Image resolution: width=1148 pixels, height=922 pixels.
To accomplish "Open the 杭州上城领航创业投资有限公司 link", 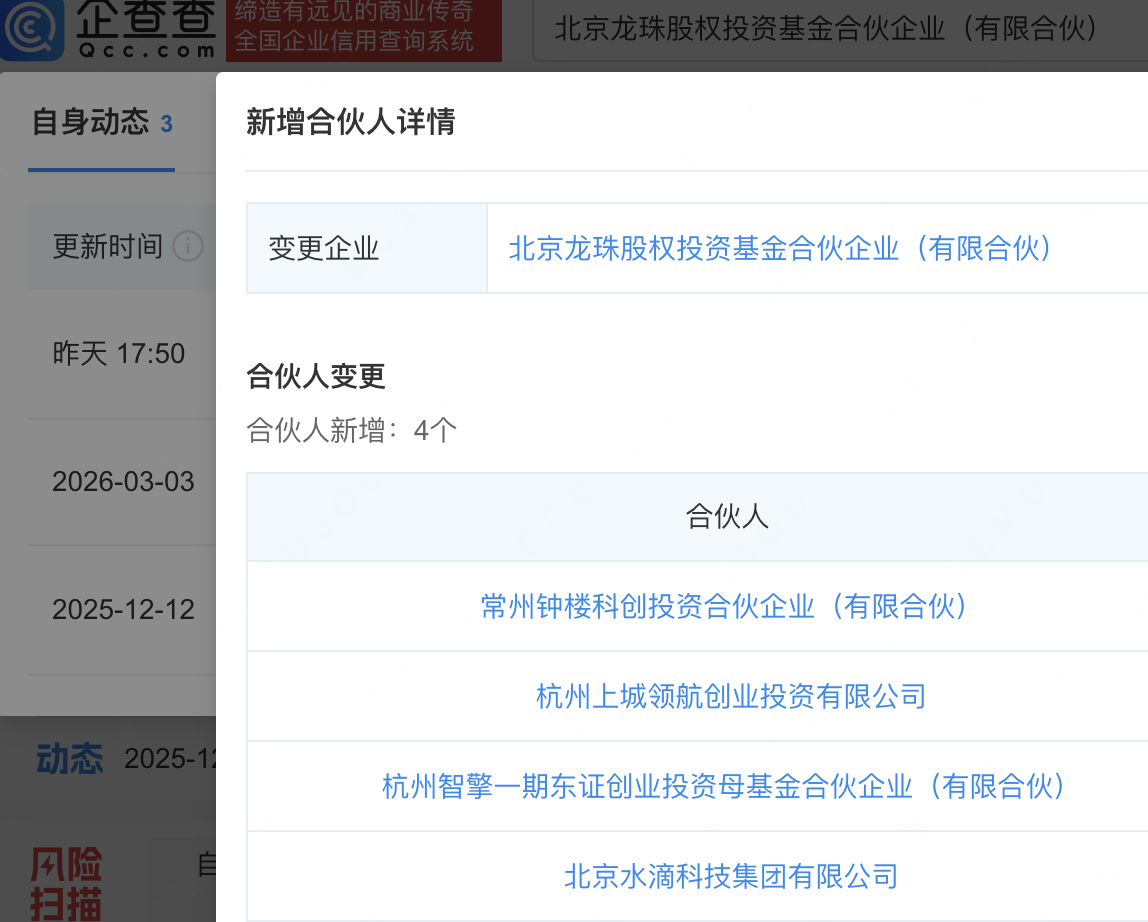I will pyautogui.click(x=731, y=696).
